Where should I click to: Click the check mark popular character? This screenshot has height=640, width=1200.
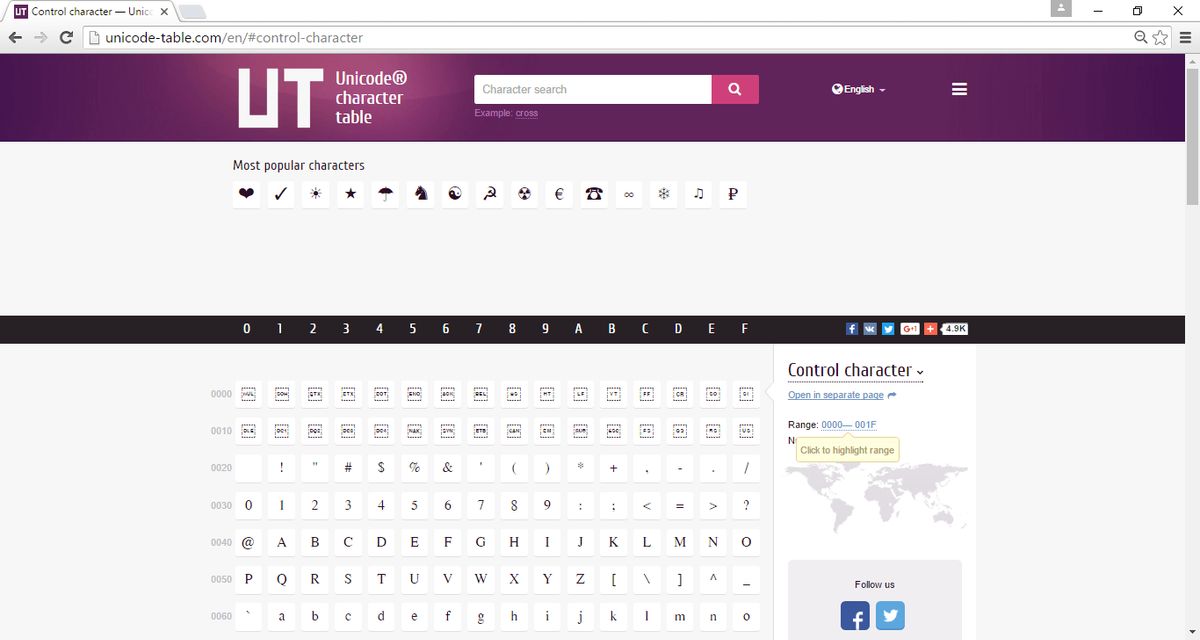[281, 194]
